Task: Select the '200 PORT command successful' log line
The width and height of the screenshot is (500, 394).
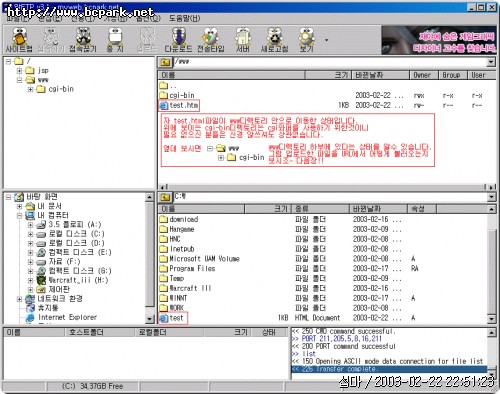Action: coord(344,346)
